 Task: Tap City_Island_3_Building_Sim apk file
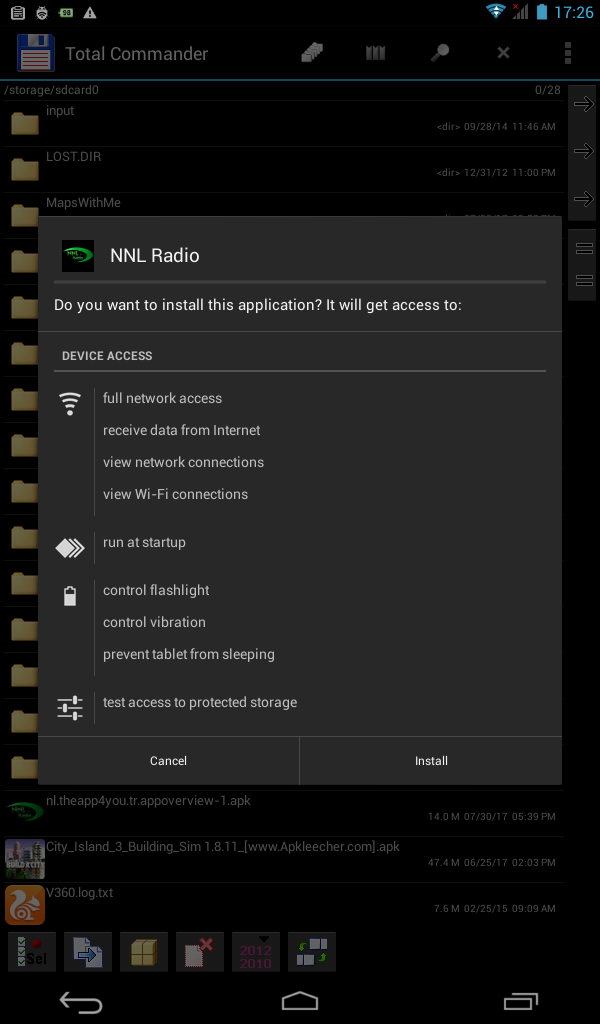(x=282, y=859)
